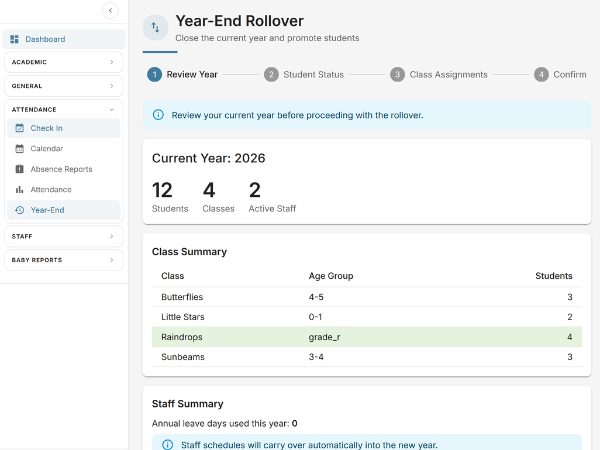The height and width of the screenshot is (450, 600).
Task: Click the Age Group column header
Action: 331,276
